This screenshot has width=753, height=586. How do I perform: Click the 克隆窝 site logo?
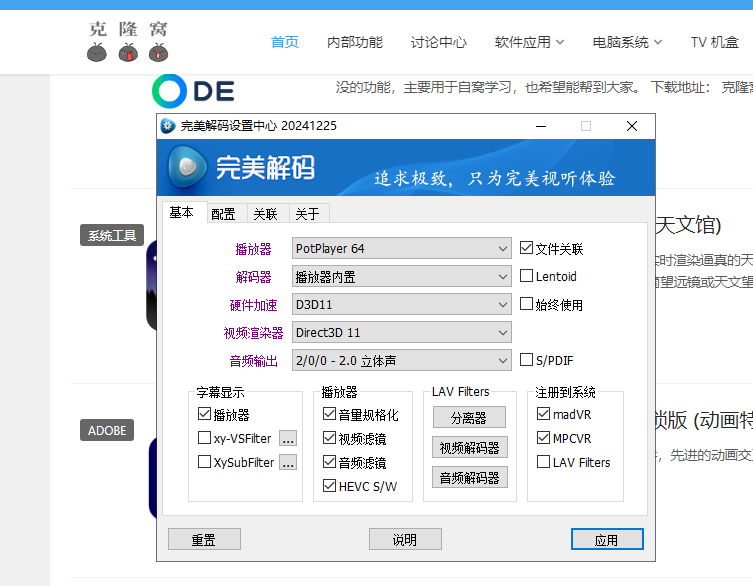(x=128, y=41)
